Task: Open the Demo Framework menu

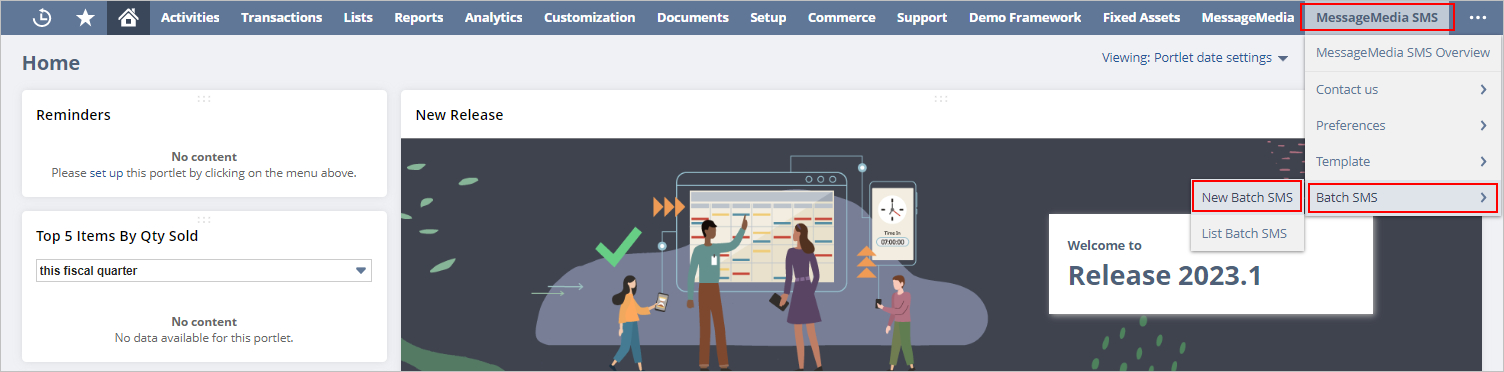Action: tap(1025, 18)
